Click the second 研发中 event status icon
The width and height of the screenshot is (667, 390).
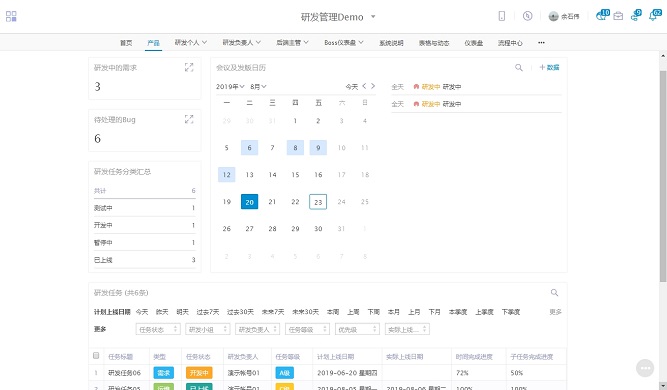pyautogui.click(x=416, y=104)
